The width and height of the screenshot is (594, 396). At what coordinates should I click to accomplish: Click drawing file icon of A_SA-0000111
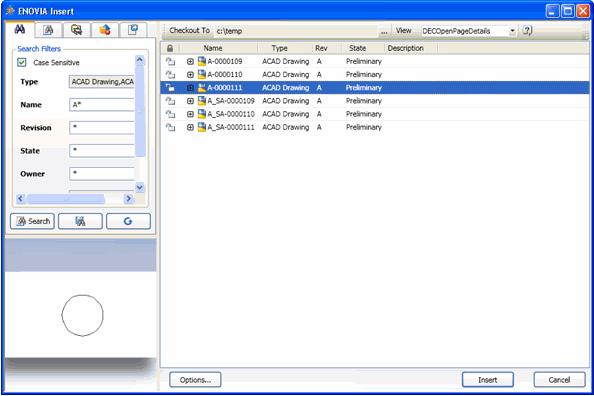pyautogui.click(x=202, y=127)
